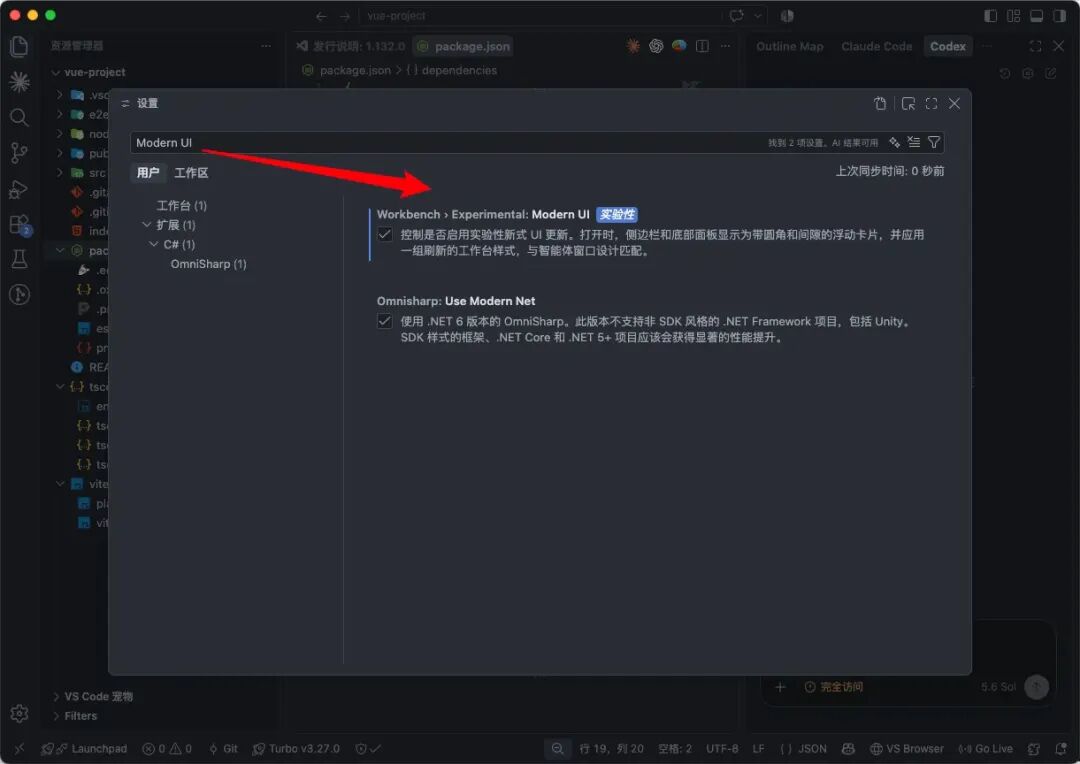Uncheck the Modern UI experimental setting
Screen dimensions: 1080x764
click(385, 235)
